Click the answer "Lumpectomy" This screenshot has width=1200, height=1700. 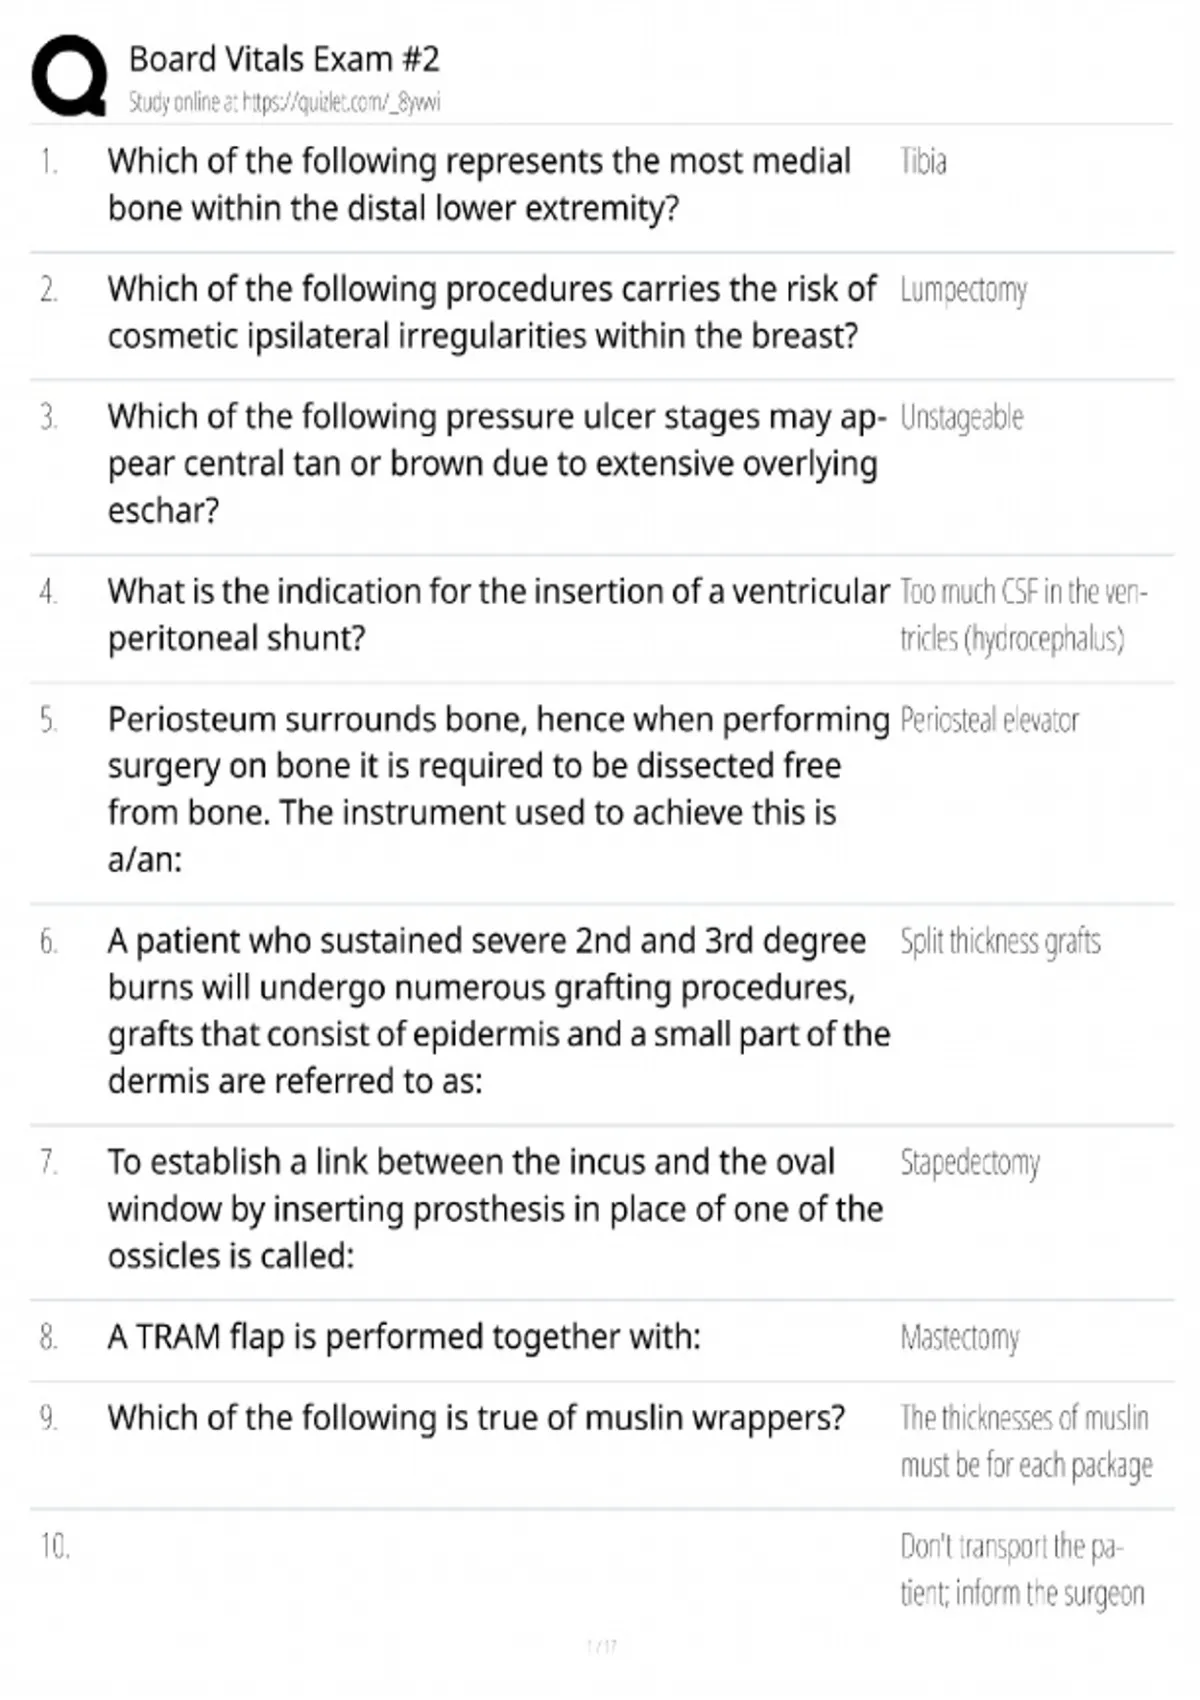963,290
